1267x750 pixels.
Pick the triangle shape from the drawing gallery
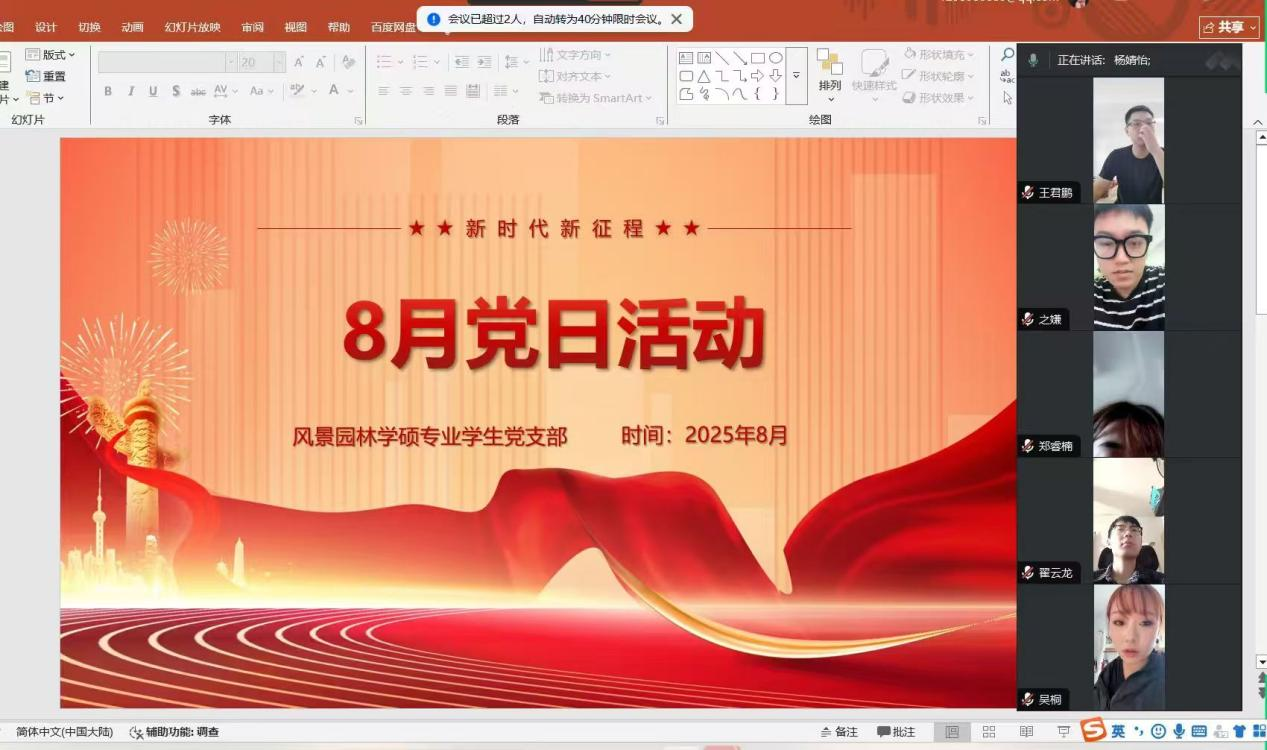click(704, 76)
